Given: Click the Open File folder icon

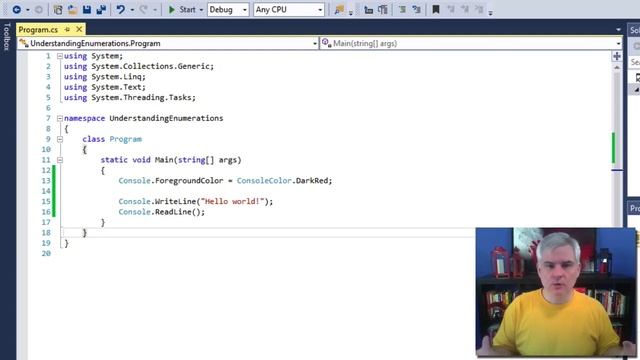Looking at the screenshot, I should click(73, 9).
